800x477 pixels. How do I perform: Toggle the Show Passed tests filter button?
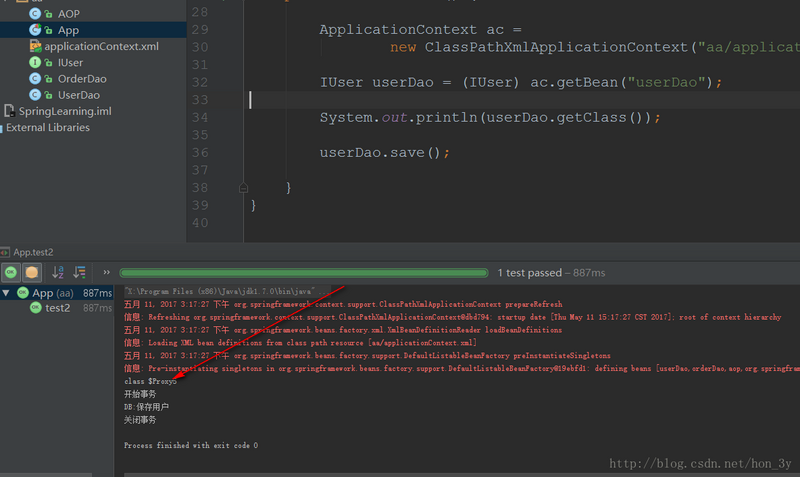click(x=11, y=272)
